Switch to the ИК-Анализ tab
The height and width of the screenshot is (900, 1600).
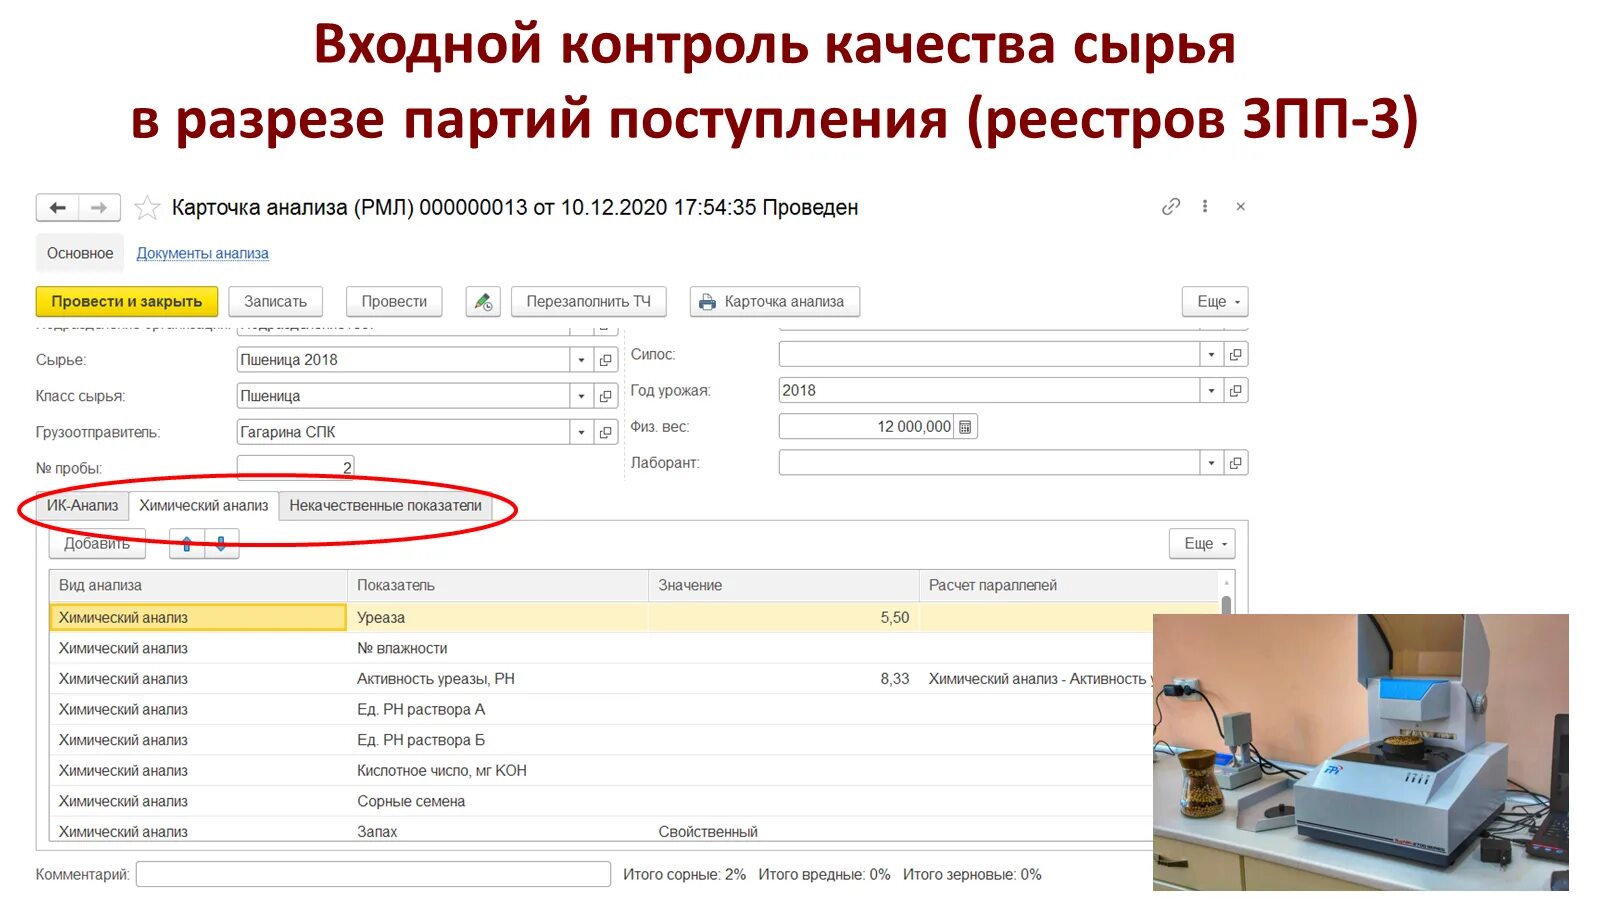82,505
